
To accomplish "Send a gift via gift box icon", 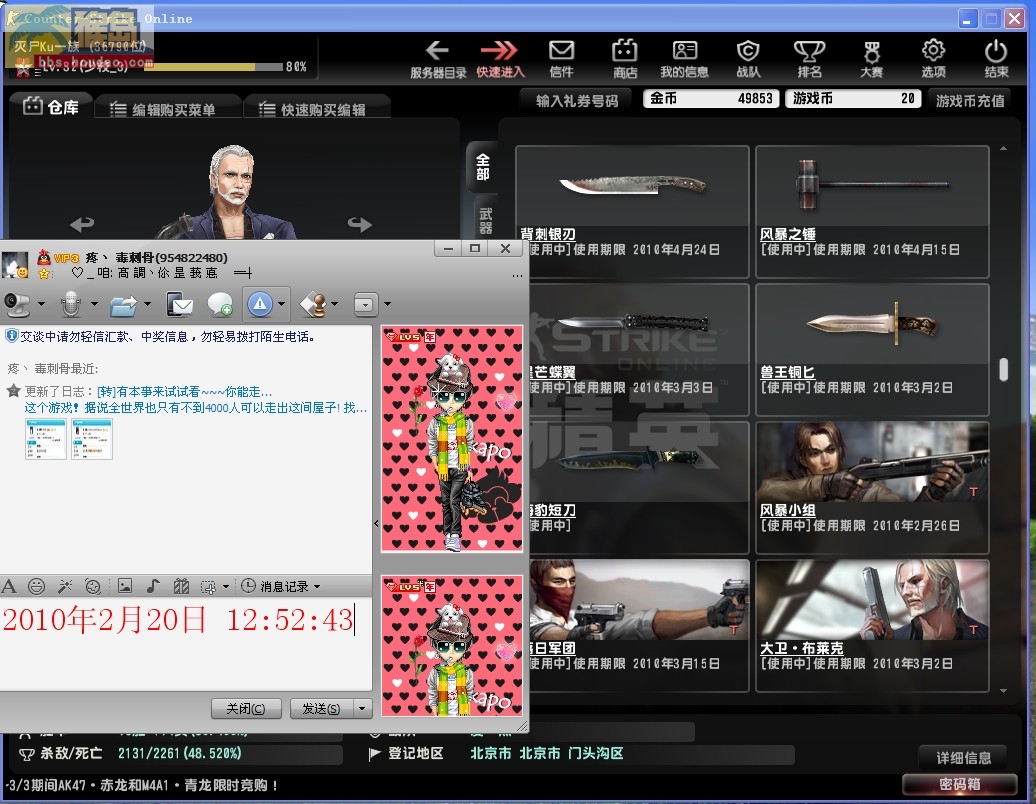I will [181, 586].
